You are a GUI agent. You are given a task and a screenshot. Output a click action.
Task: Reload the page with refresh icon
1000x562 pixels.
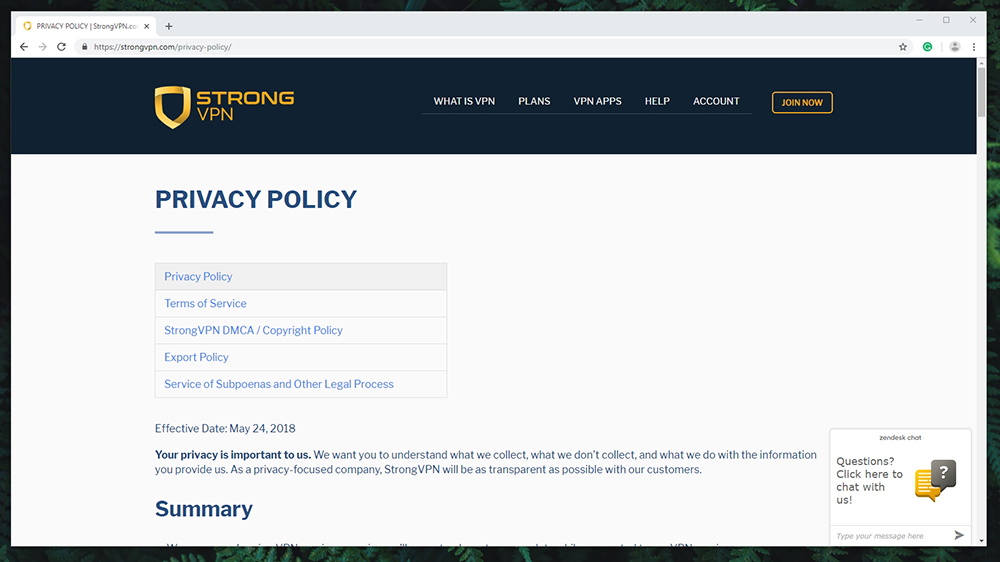[61, 47]
